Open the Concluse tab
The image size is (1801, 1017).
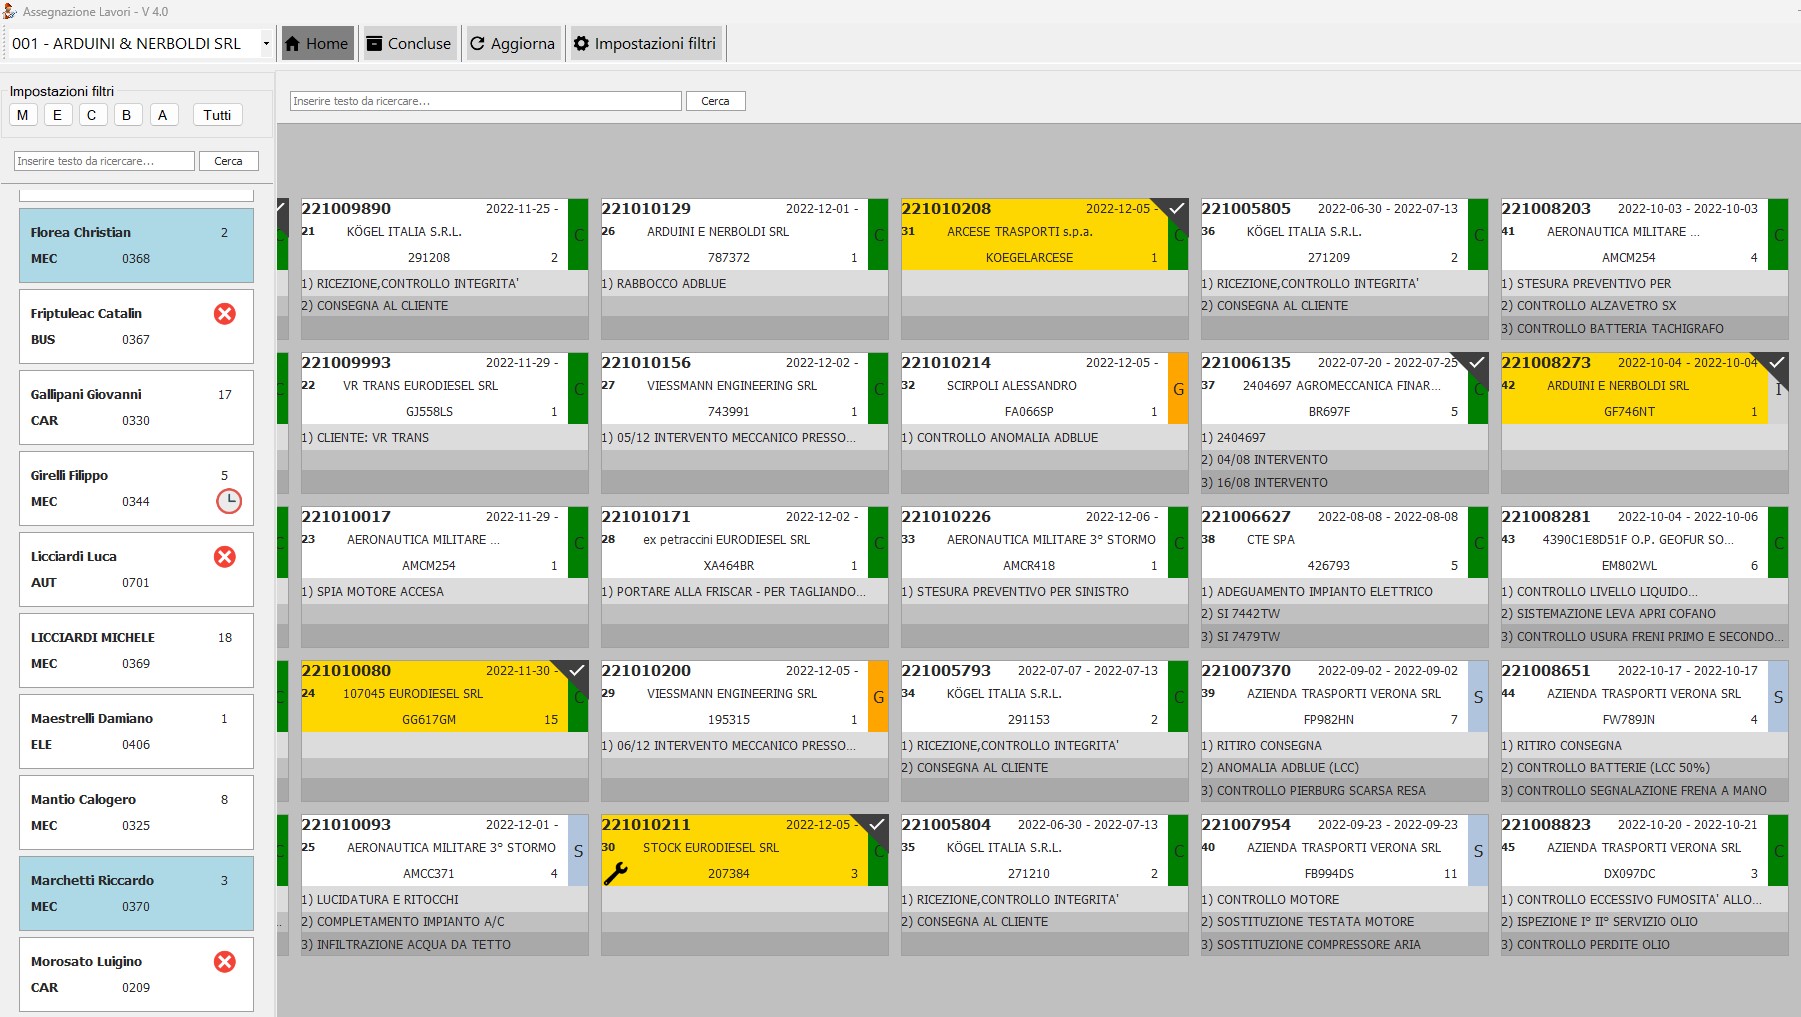[409, 44]
